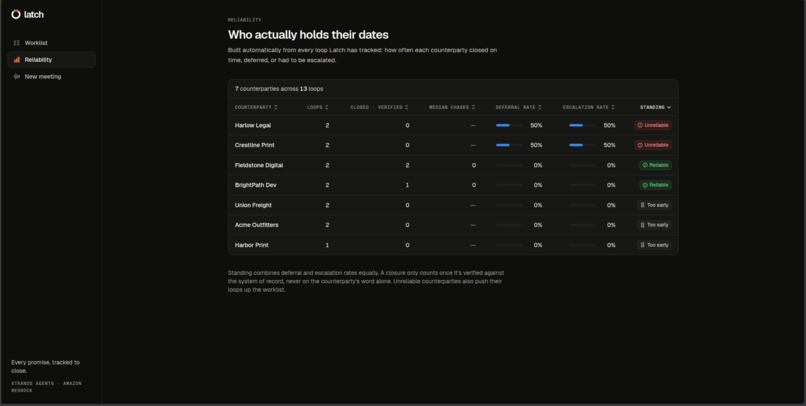Viewport: 806px width, 406px height.
Task: Click Crestline Print's escalation rate bar
Action: click(582, 145)
